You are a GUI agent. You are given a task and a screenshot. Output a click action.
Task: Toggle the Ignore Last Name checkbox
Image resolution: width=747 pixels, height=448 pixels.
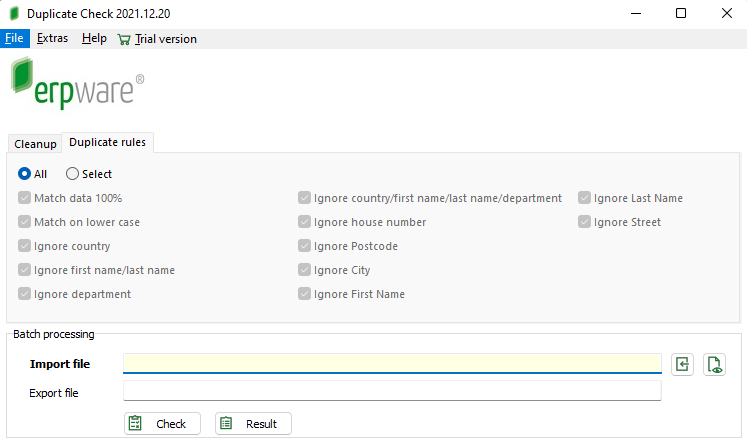(x=585, y=198)
